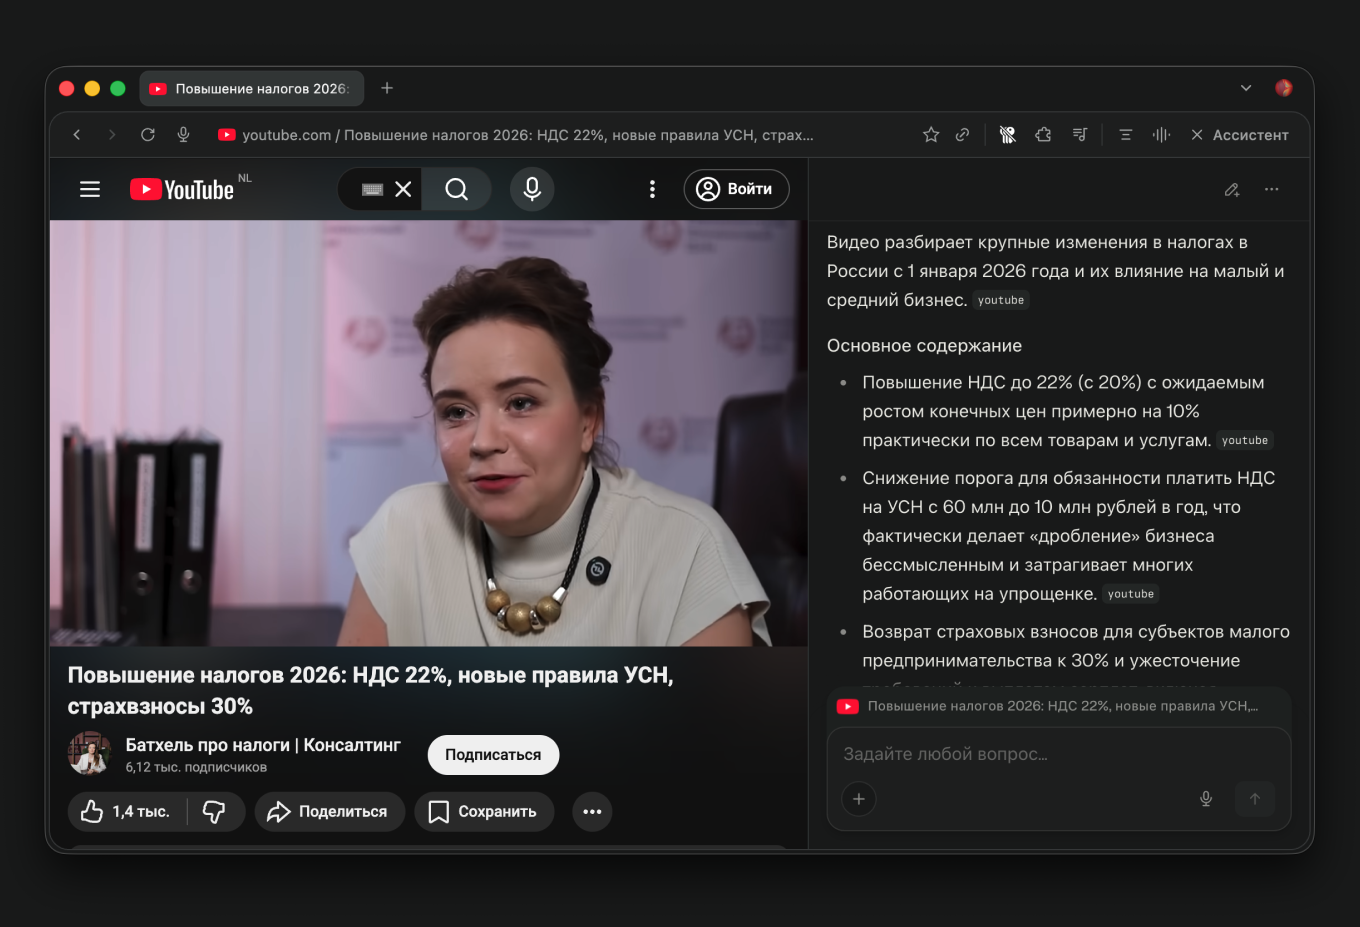Viewport: 1360px width, 927px height.
Task: Select the Повышение налогов 2026 browser tab
Action: point(252,88)
